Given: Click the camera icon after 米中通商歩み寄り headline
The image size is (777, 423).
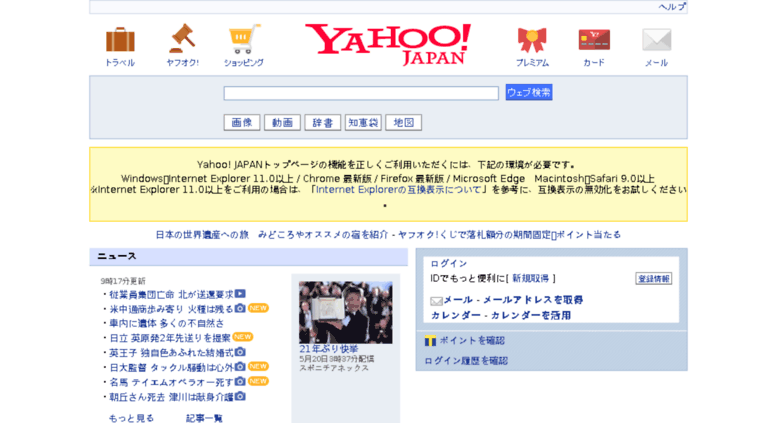Looking at the screenshot, I should click(x=240, y=308).
